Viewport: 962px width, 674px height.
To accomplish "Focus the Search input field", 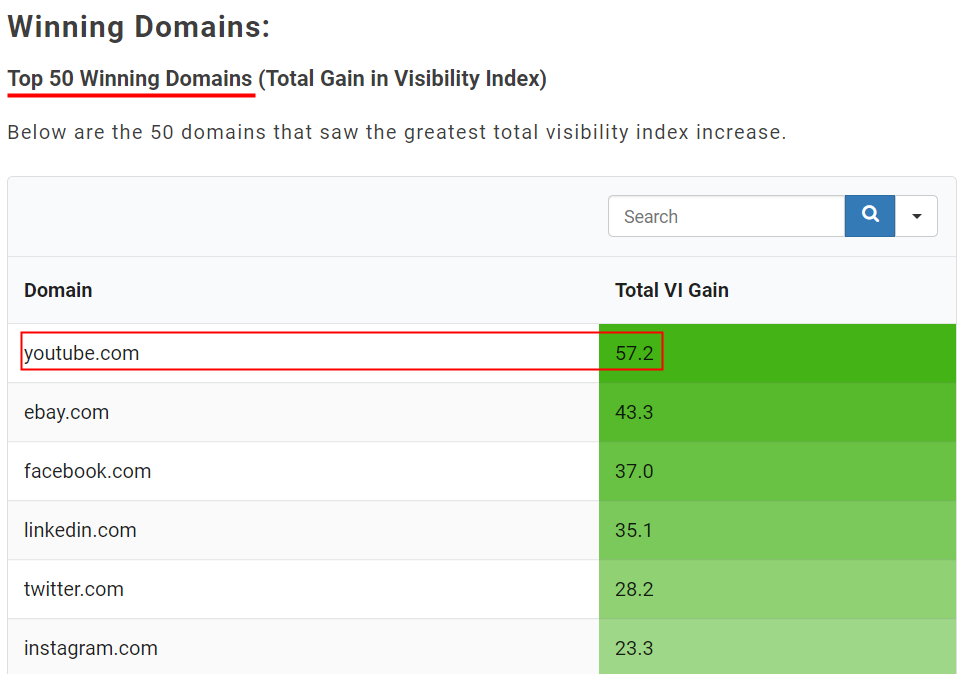I will point(726,216).
